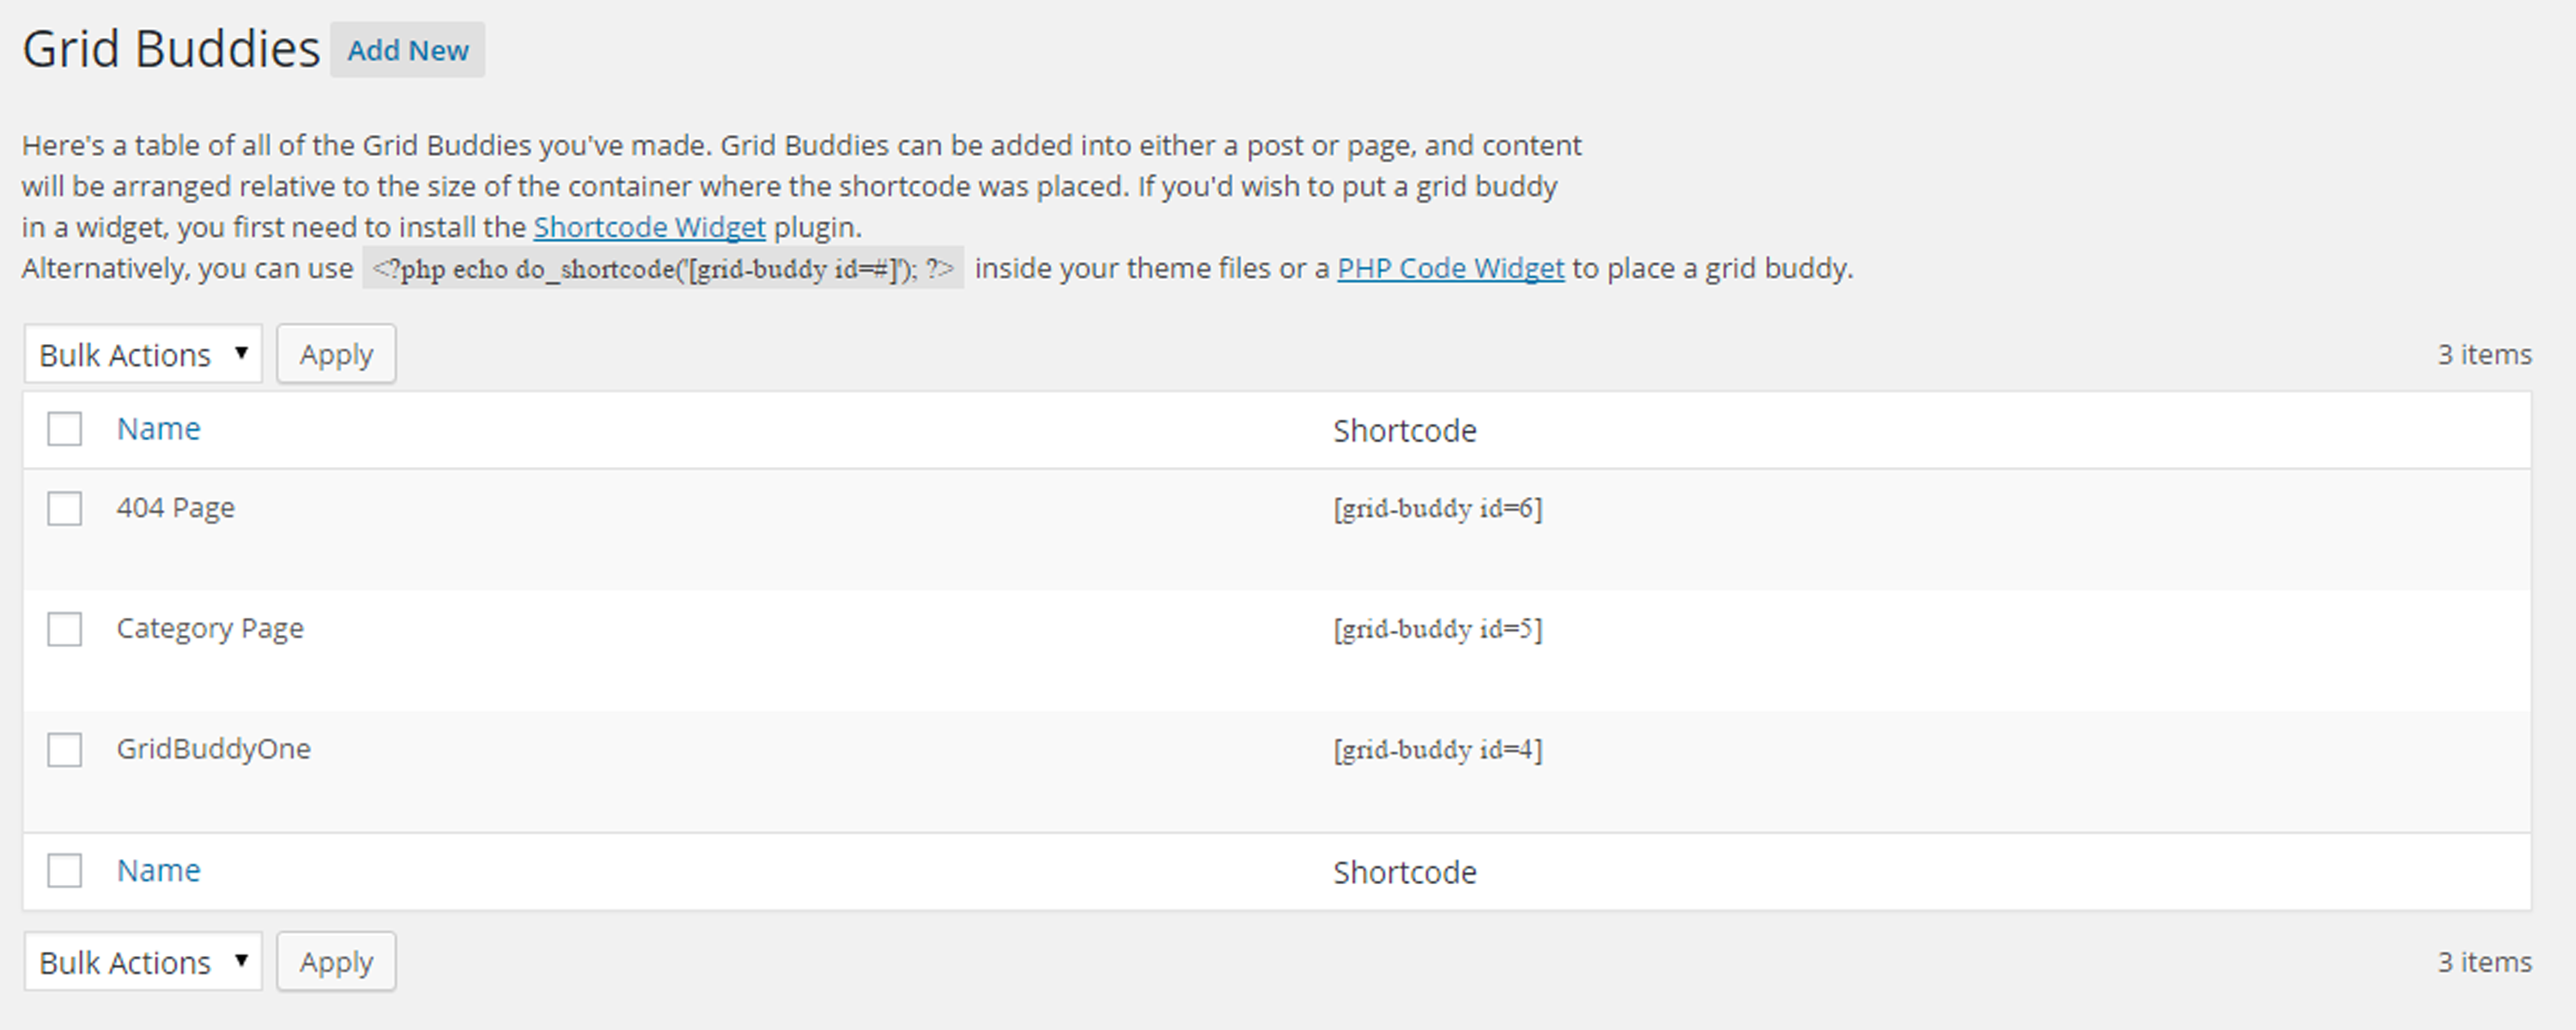Viewport: 2576px width, 1030px height.
Task: Sort by the Name column header
Action: [x=158, y=429]
